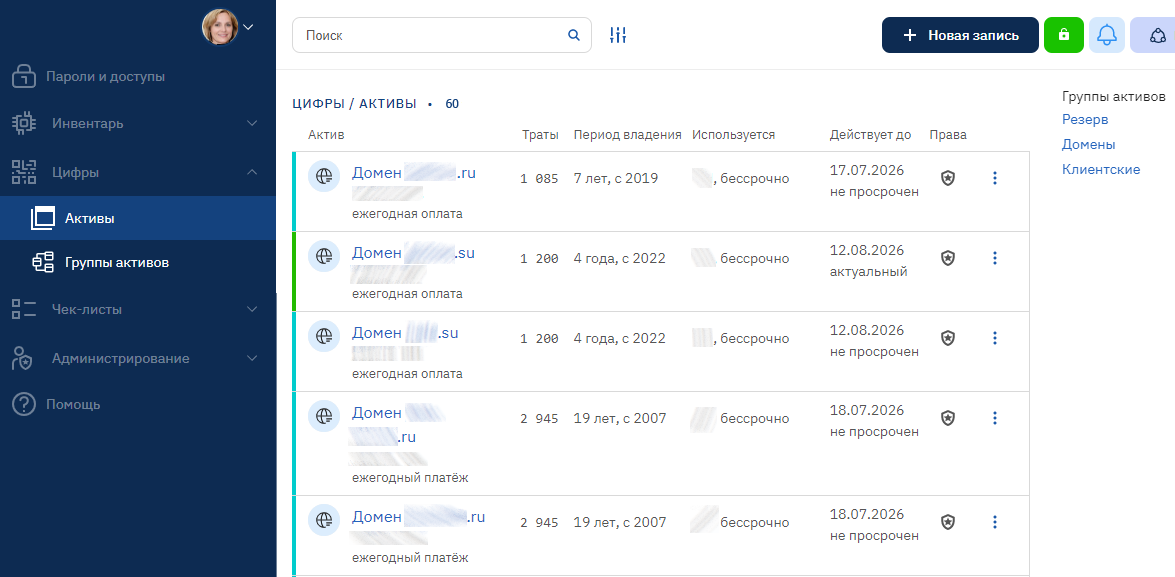The height and width of the screenshot is (577, 1175).
Task: Click the Администрирование user-shield icon
Action: tap(22, 358)
